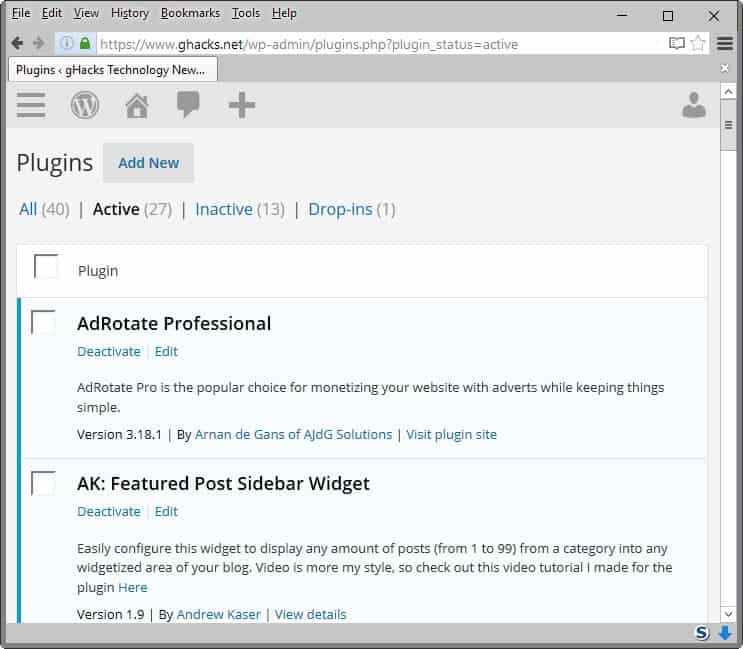The image size is (743, 649).
Task: Deactivate AdRotate Professional
Action: (109, 352)
